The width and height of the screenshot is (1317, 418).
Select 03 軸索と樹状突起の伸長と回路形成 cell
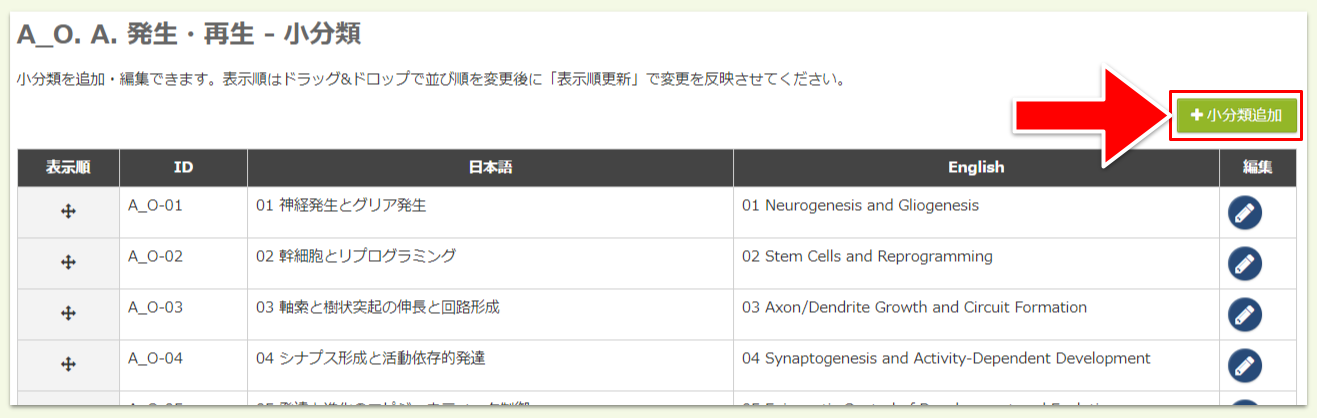377,307
